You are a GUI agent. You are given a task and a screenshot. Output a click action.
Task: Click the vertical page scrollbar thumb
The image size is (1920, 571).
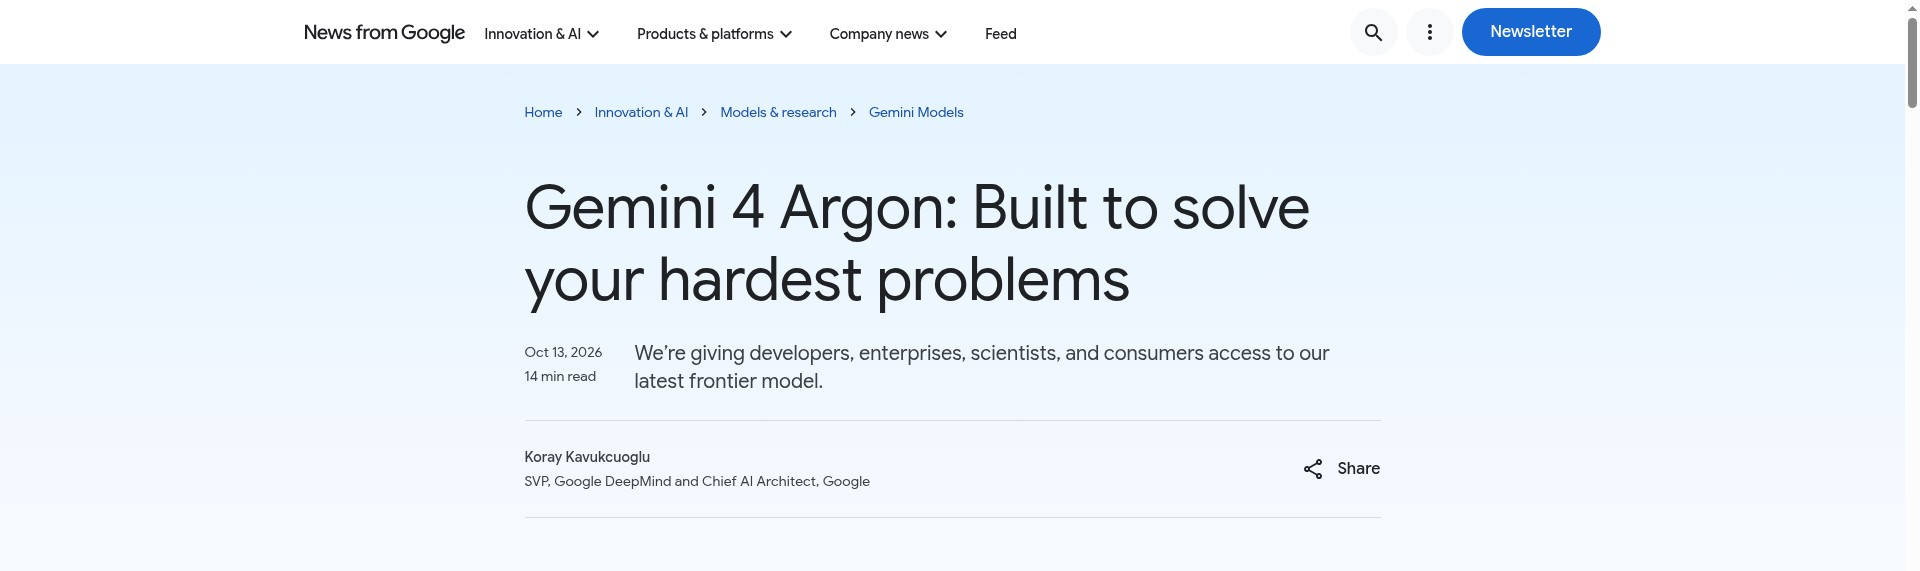1912,62
